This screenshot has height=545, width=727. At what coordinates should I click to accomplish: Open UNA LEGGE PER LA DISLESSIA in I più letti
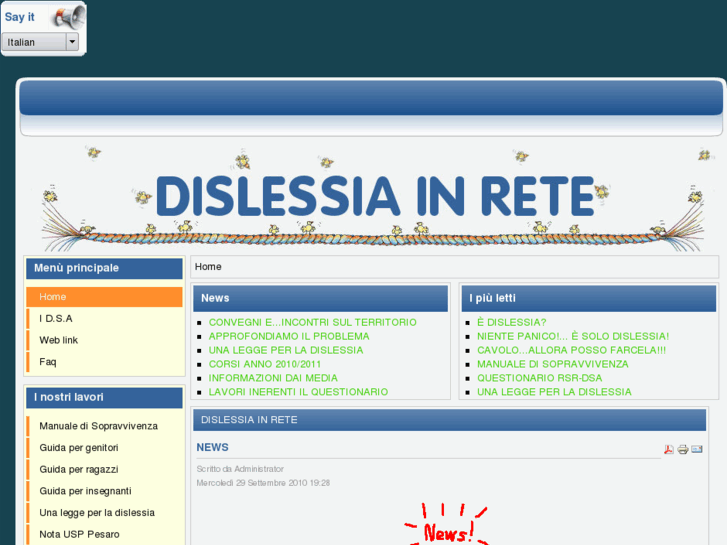[554, 392]
